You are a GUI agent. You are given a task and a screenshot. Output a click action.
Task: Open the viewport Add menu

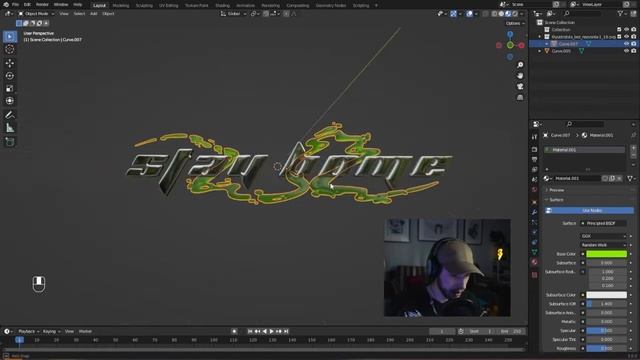(x=93, y=14)
